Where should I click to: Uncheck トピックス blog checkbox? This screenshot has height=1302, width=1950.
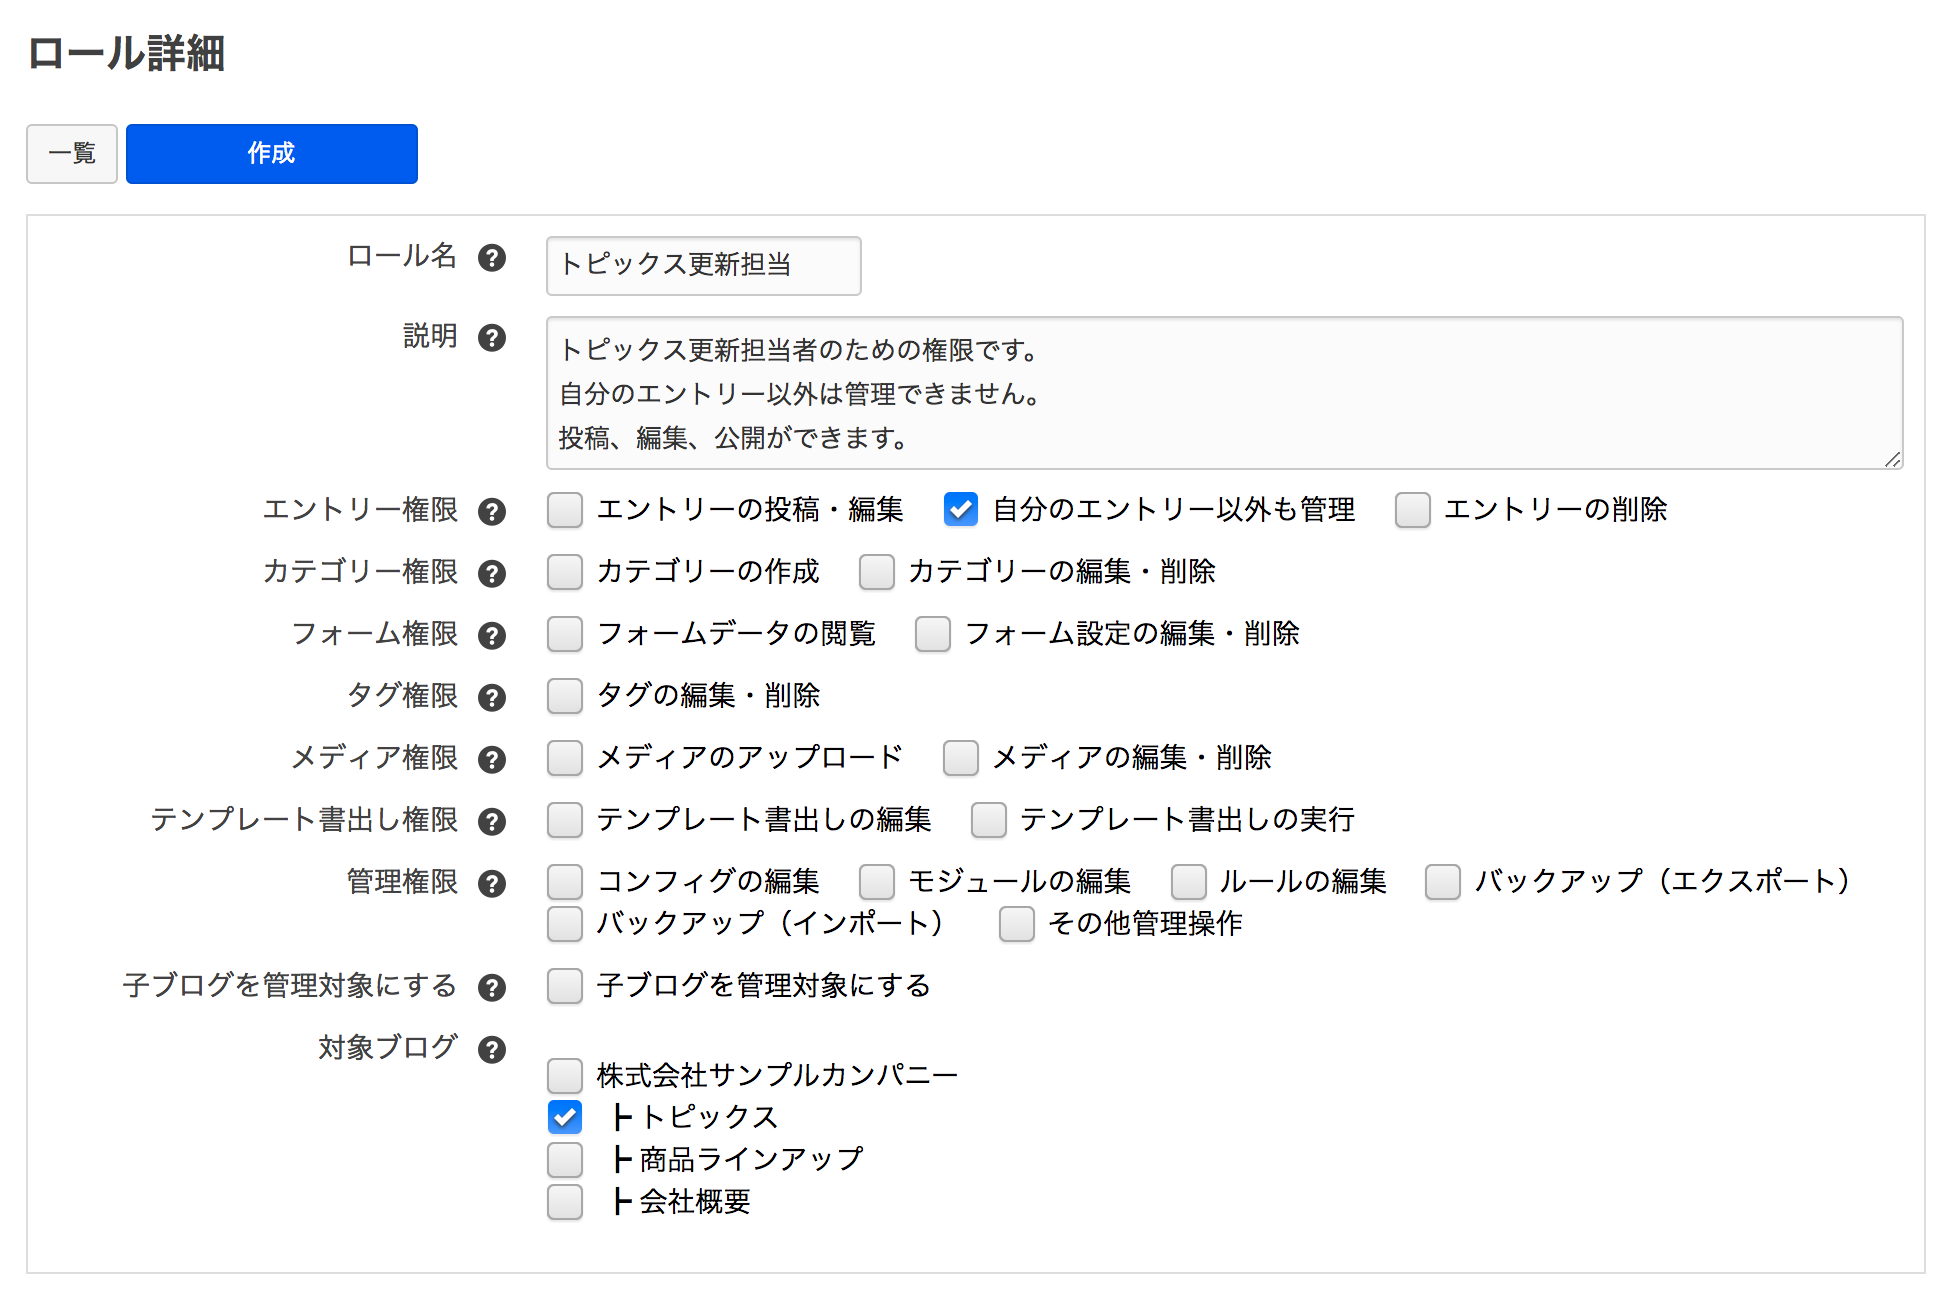coord(565,1117)
